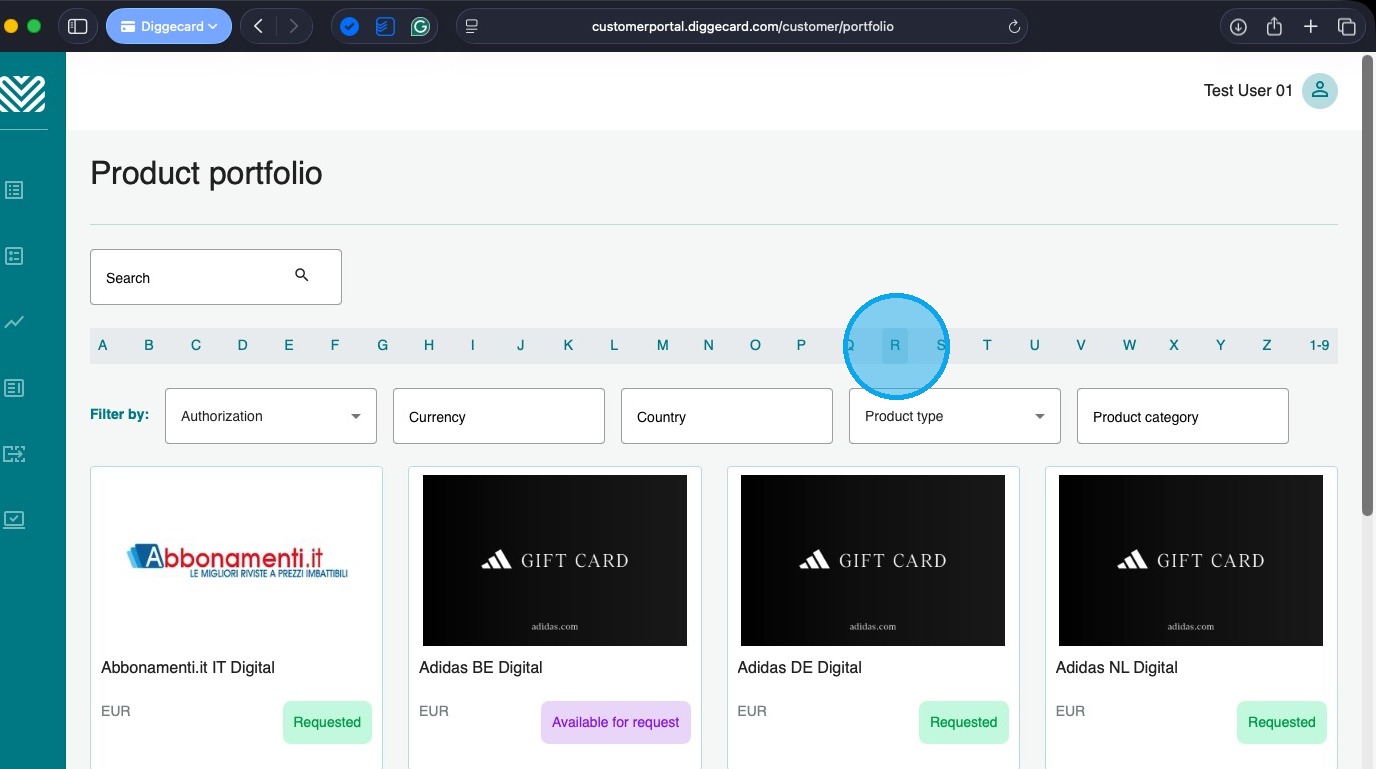Click Requested badge on Adidas DE card
This screenshot has height=769, width=1376.
click(x=964, y=722)
